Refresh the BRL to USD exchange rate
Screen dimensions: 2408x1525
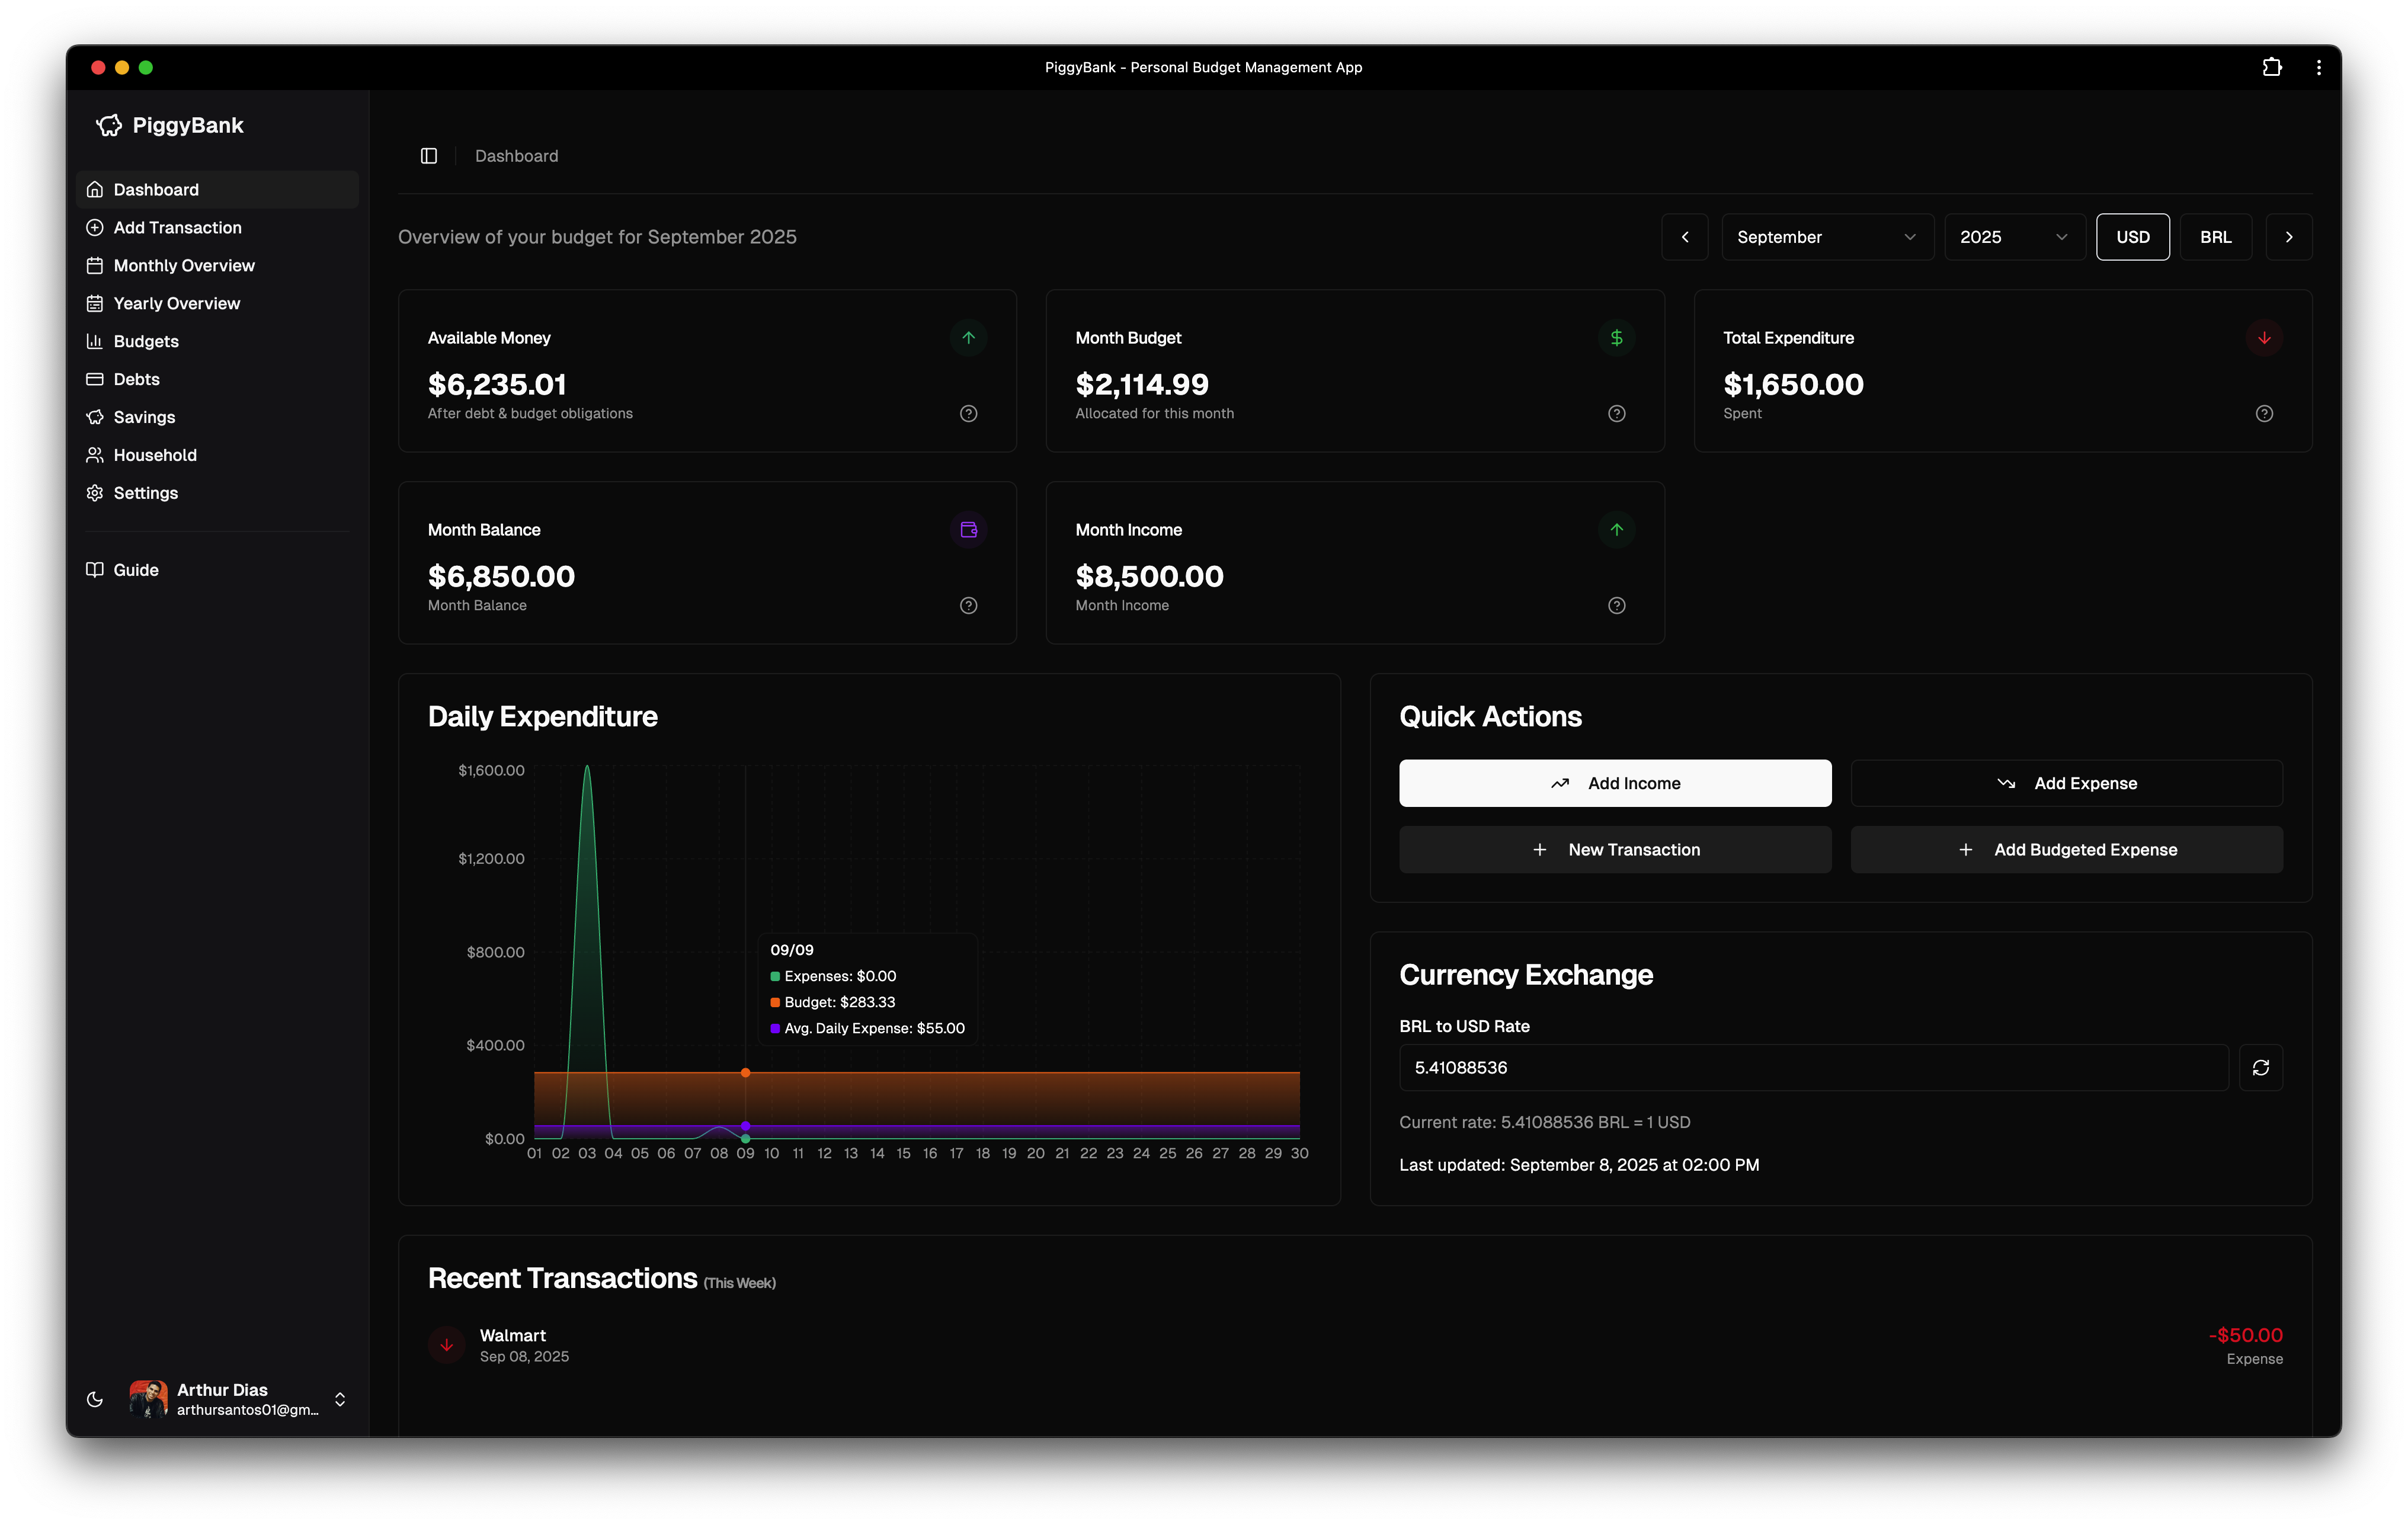(2260, 1068)
